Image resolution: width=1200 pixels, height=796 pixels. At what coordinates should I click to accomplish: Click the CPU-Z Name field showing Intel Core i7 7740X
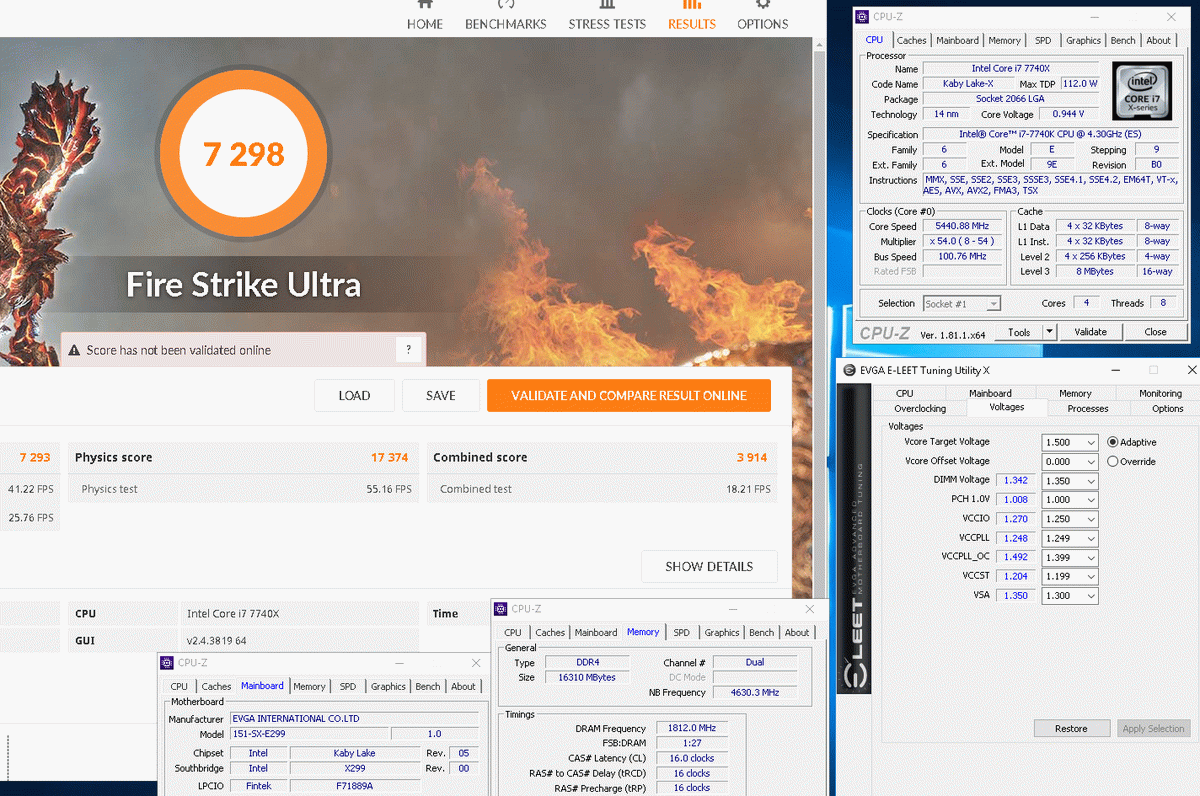tap(1009, 69)
